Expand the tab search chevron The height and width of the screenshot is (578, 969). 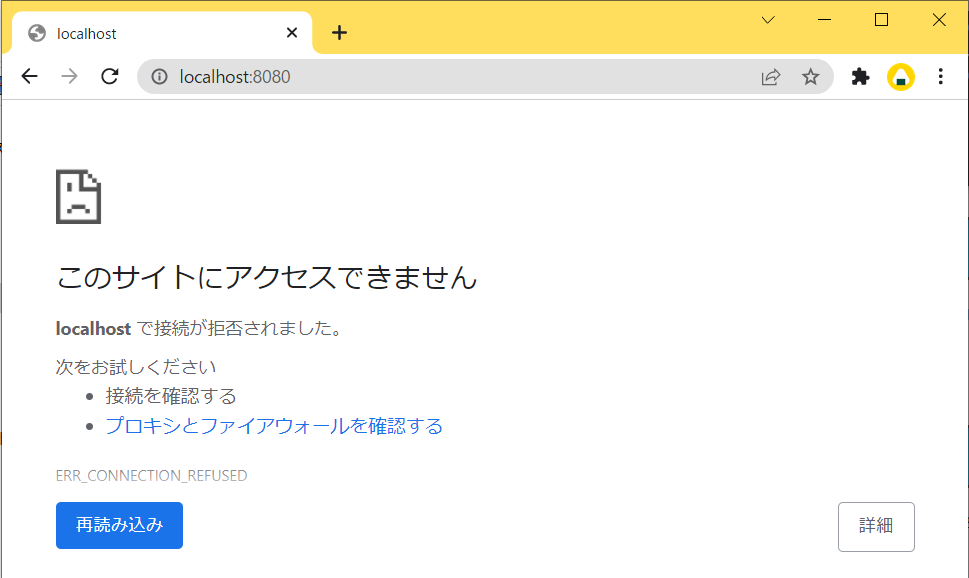coord(768,20)
